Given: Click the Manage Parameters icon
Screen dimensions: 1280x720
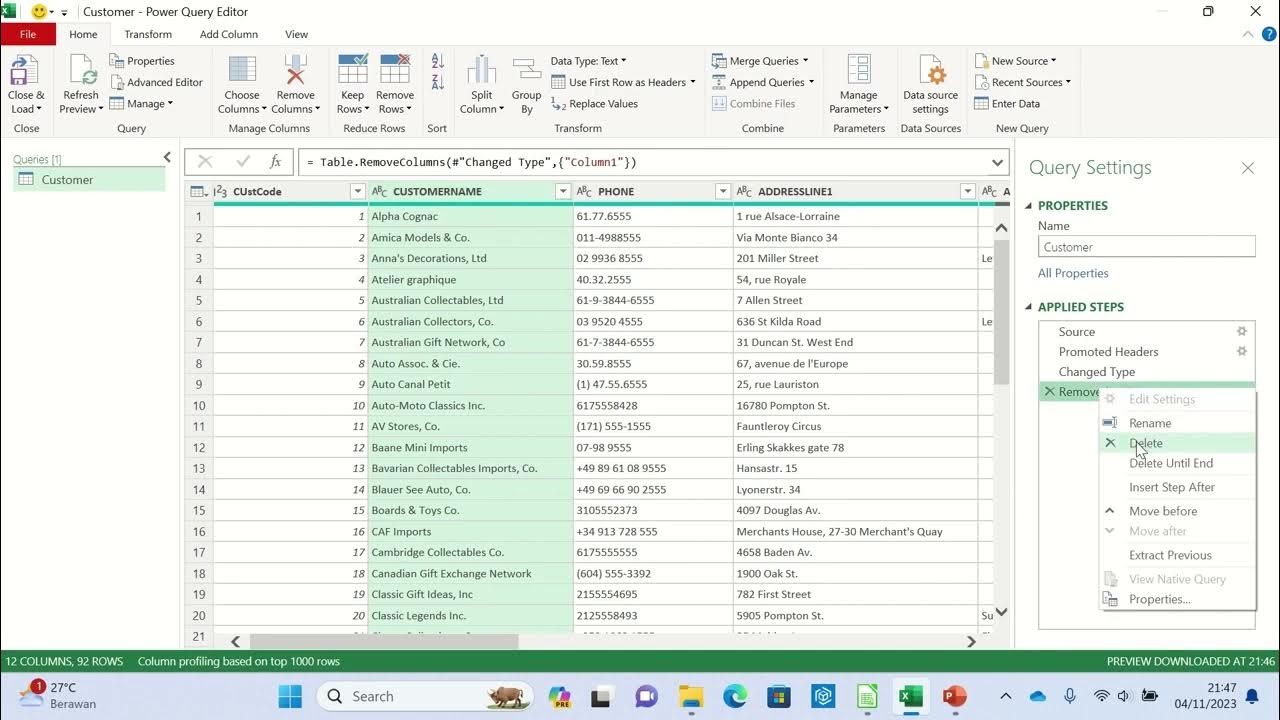Looking at the screenshot, I should [858, 70].
